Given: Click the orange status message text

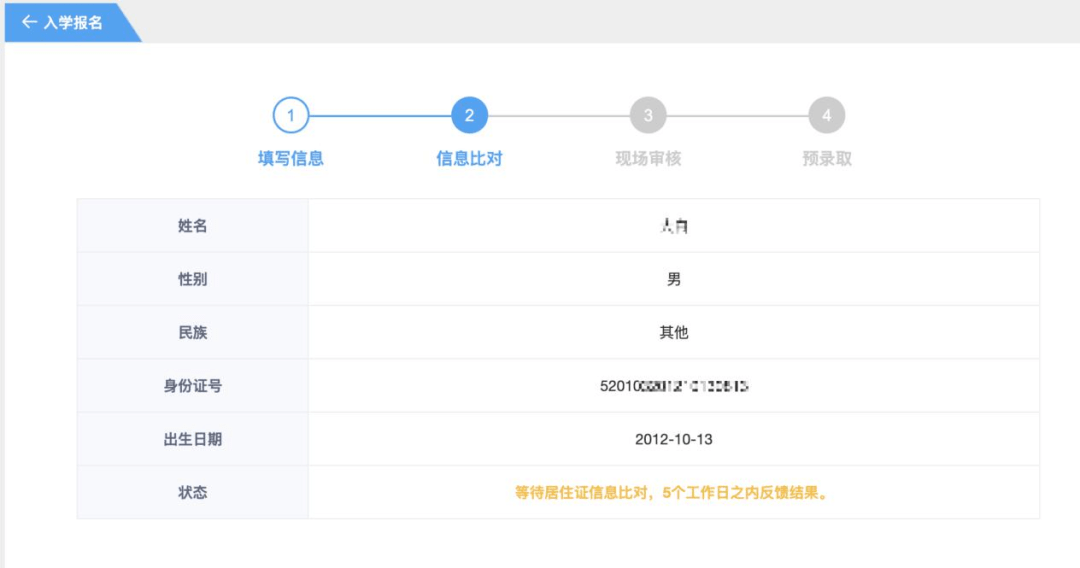Looking at the screenshot, I should click(x=673, y=492).
